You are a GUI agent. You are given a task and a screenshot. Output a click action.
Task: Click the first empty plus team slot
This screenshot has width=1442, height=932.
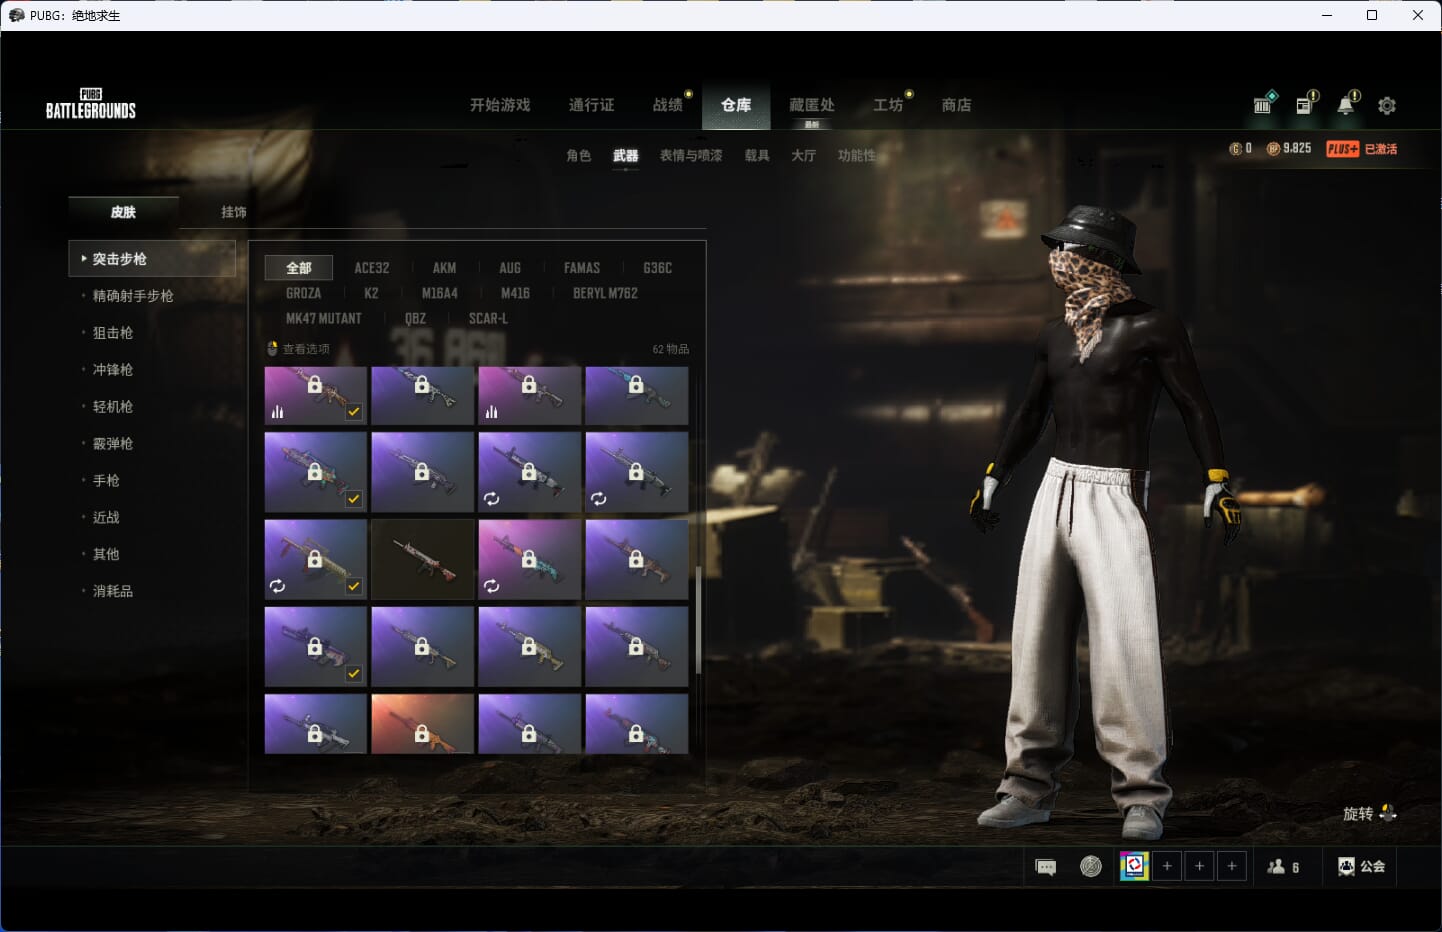(x=1167, y=866)
